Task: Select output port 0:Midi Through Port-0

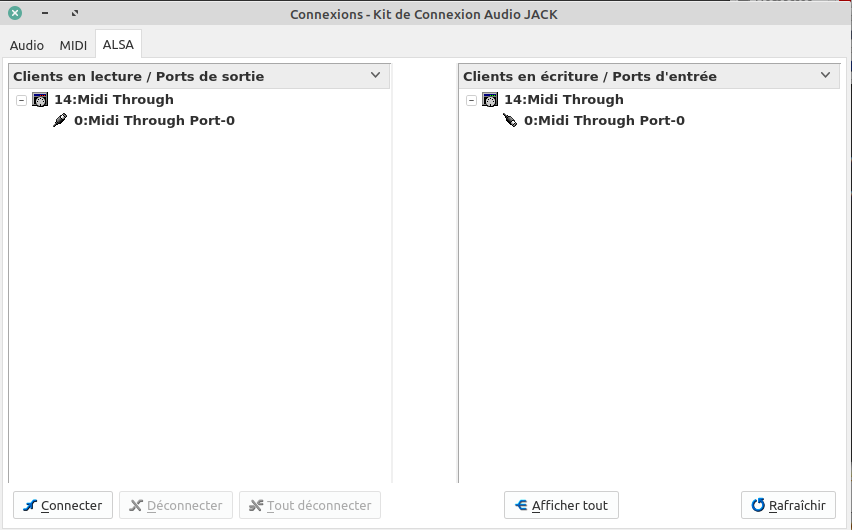Action: coord(154,121)
